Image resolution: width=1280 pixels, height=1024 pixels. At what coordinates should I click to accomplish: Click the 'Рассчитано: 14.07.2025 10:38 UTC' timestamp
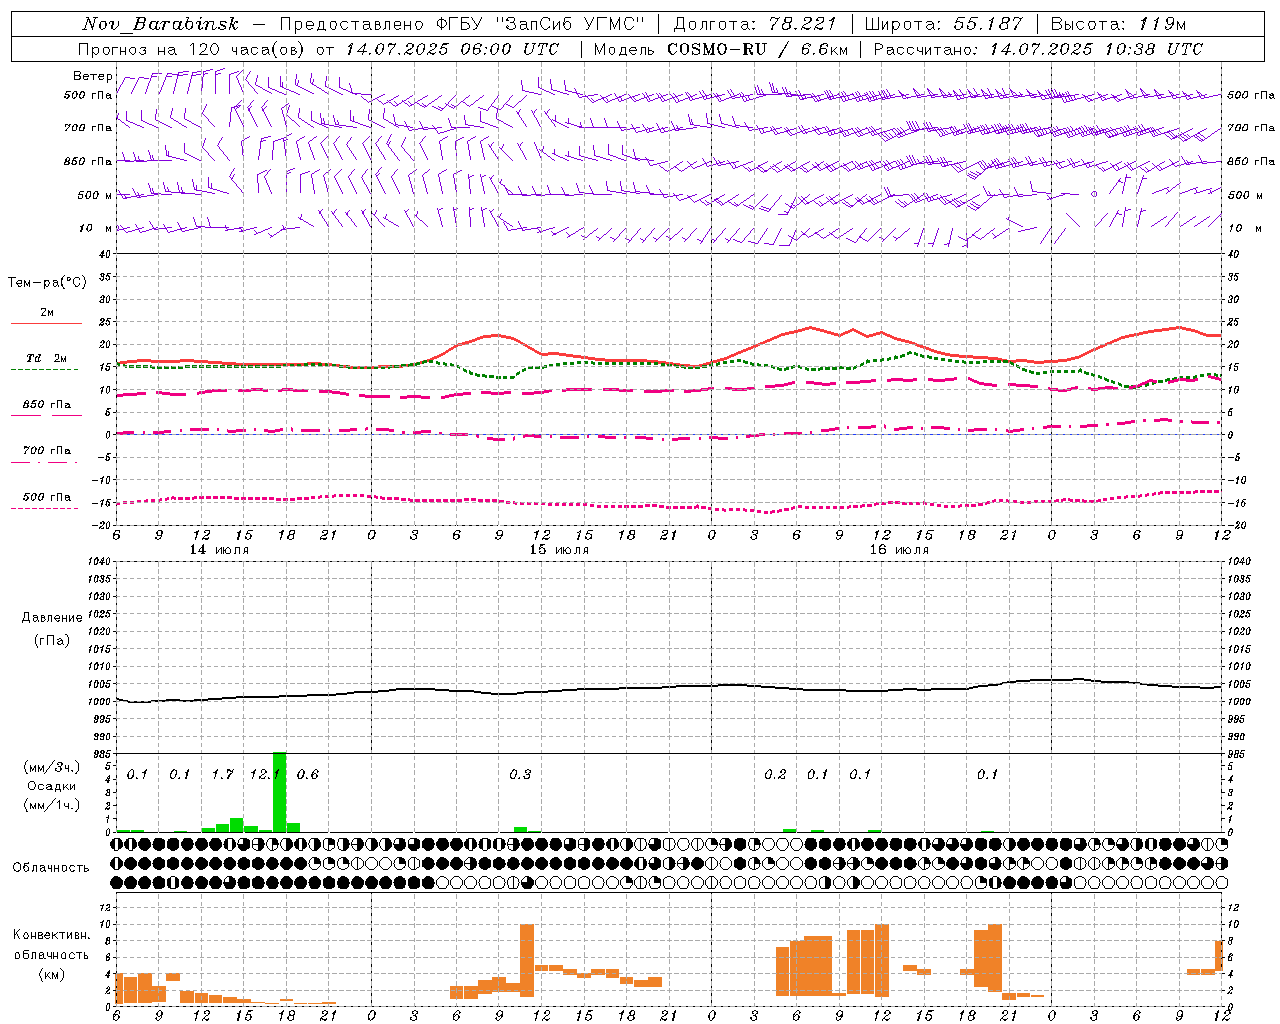pyautogui.click(x=1038, y=49)
